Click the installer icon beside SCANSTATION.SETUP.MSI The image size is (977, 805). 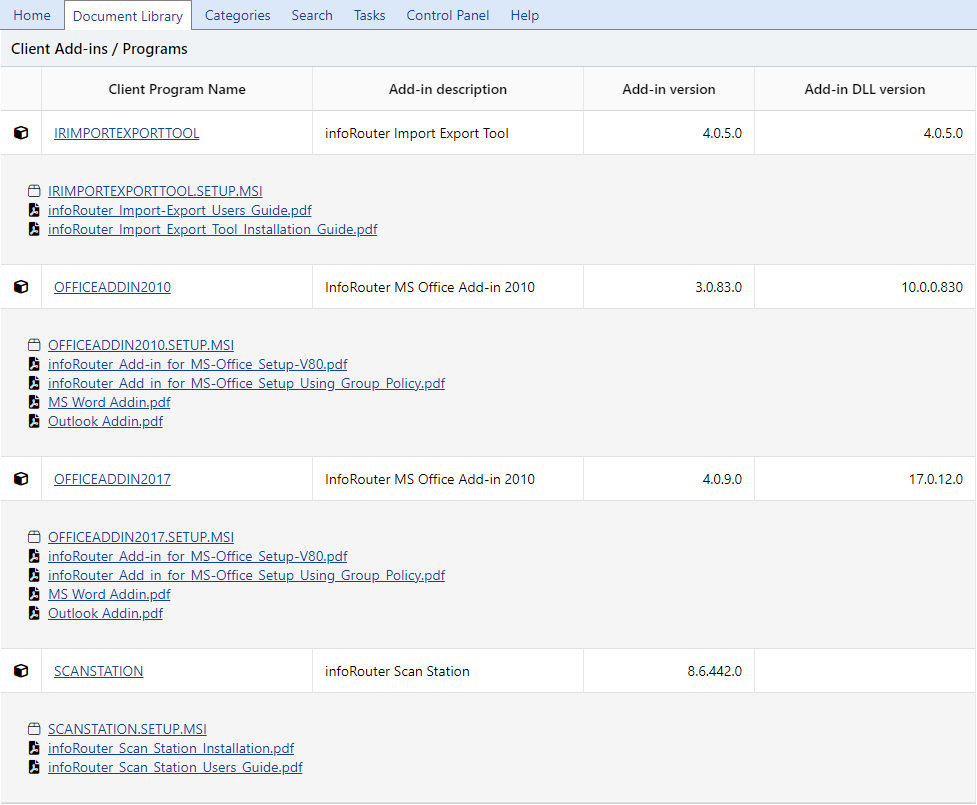(x=34, y=729)
